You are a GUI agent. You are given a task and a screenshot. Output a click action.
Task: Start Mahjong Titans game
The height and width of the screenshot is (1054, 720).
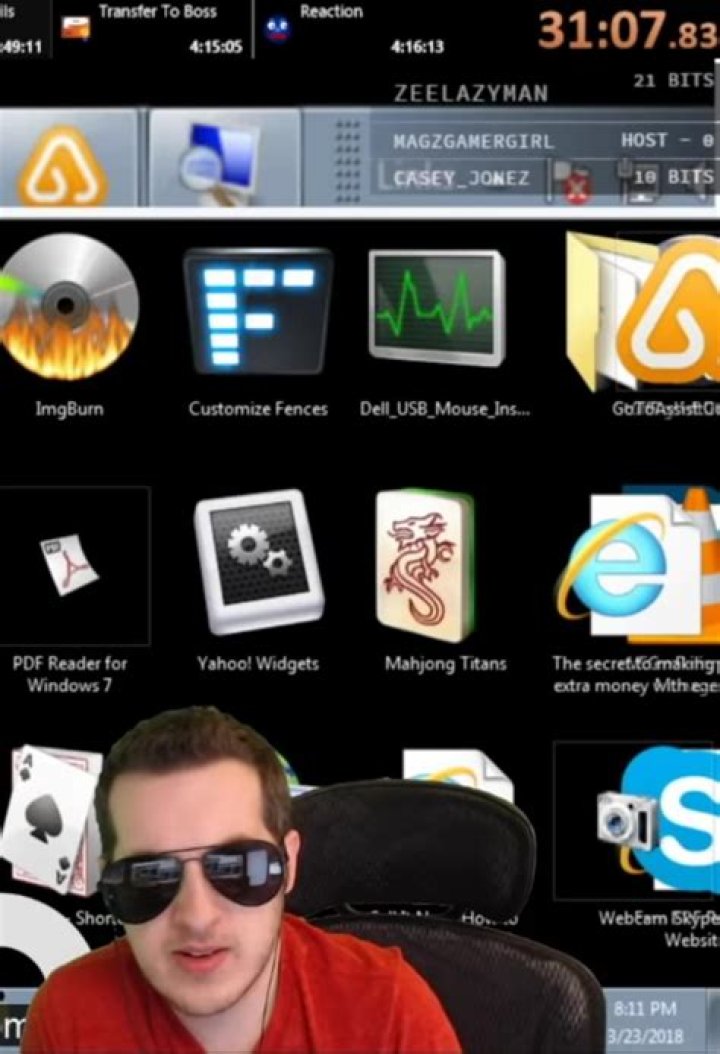(425, 566)
